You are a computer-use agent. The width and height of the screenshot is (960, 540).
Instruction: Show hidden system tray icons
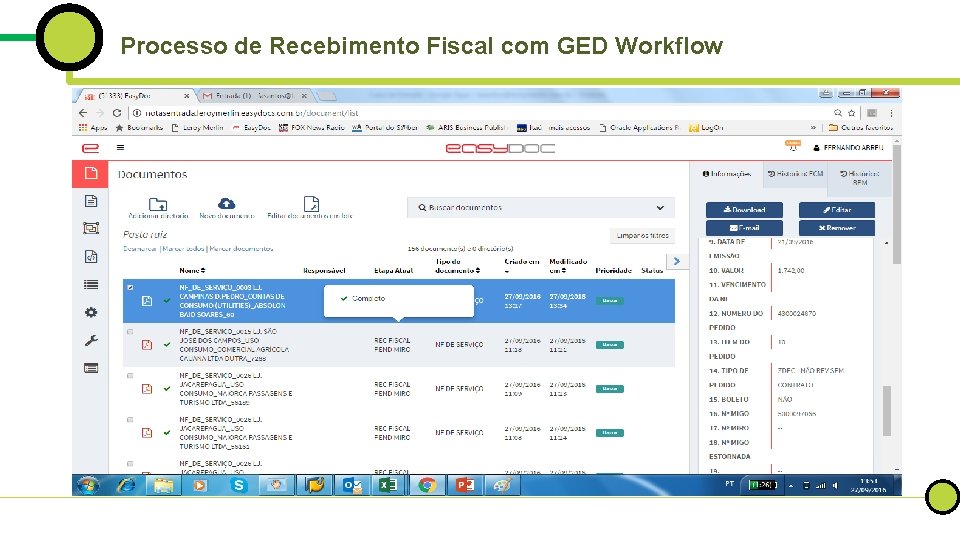click(790, 486)
